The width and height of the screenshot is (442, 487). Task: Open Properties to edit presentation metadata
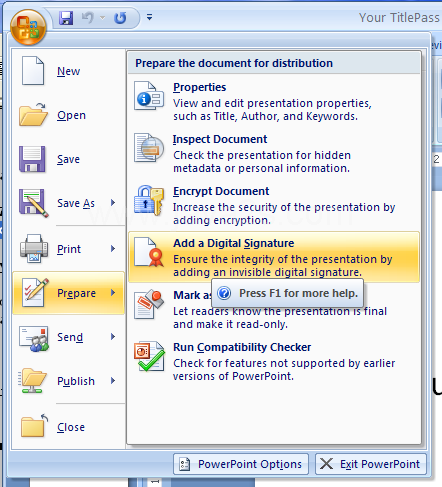274,101
